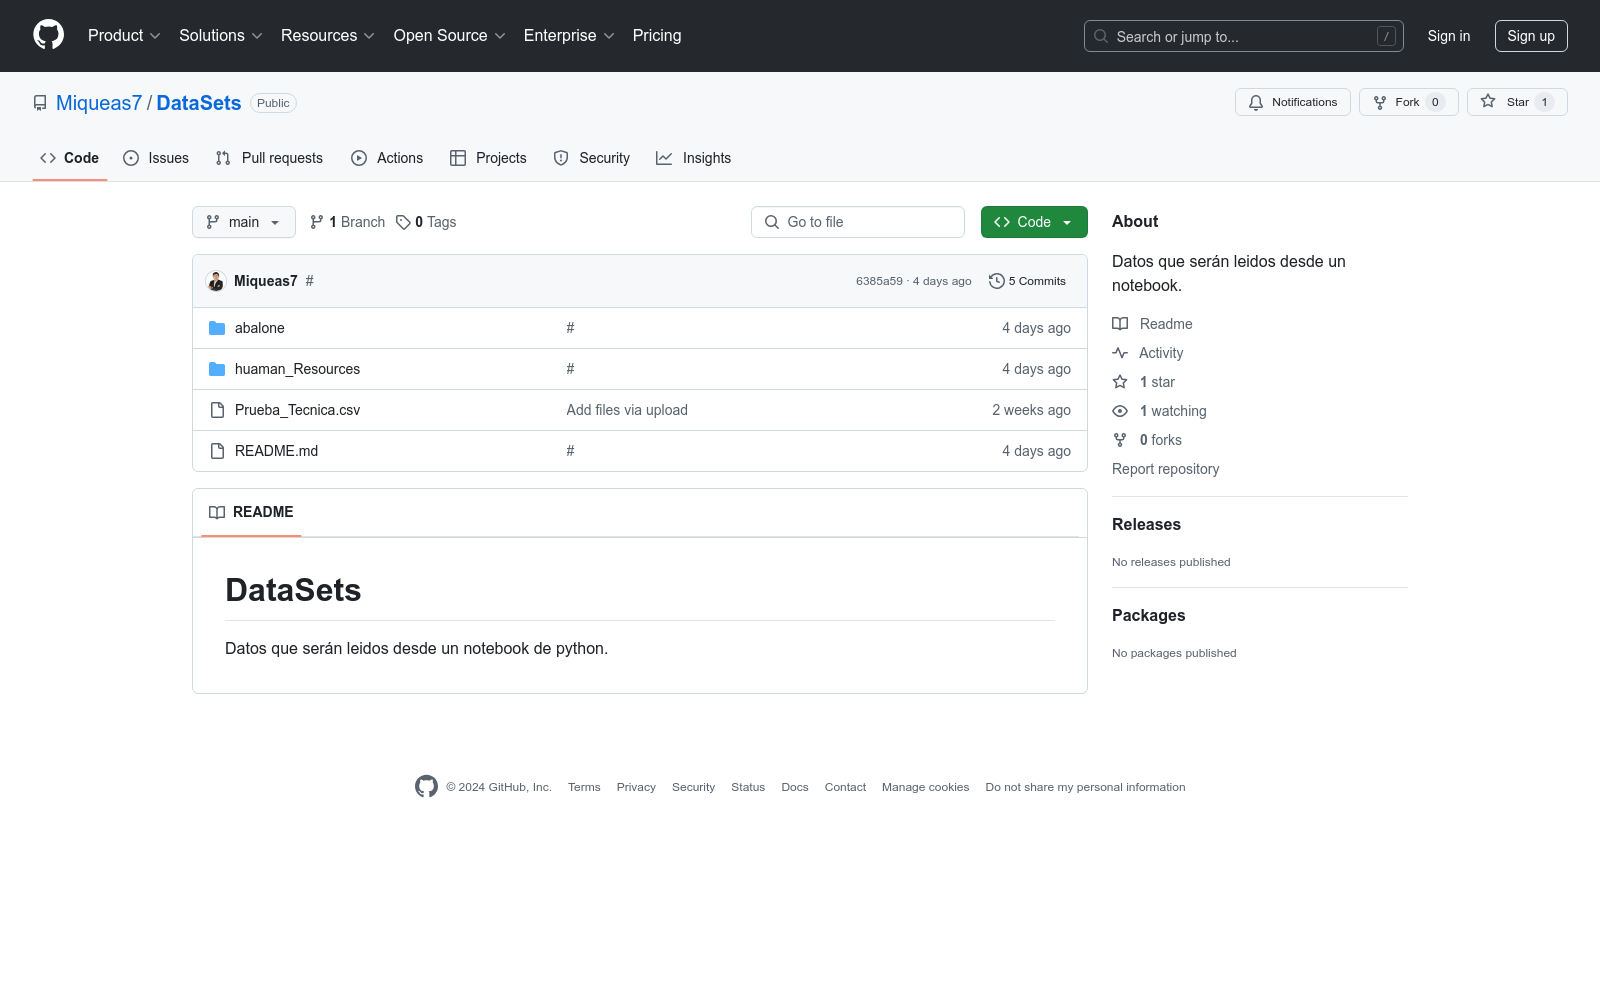This screenshot has height=1000, width=1600.
Task: Click the Miqueas7 avatar in commit row
Action: pyautogui.click(x=216, y=281)
